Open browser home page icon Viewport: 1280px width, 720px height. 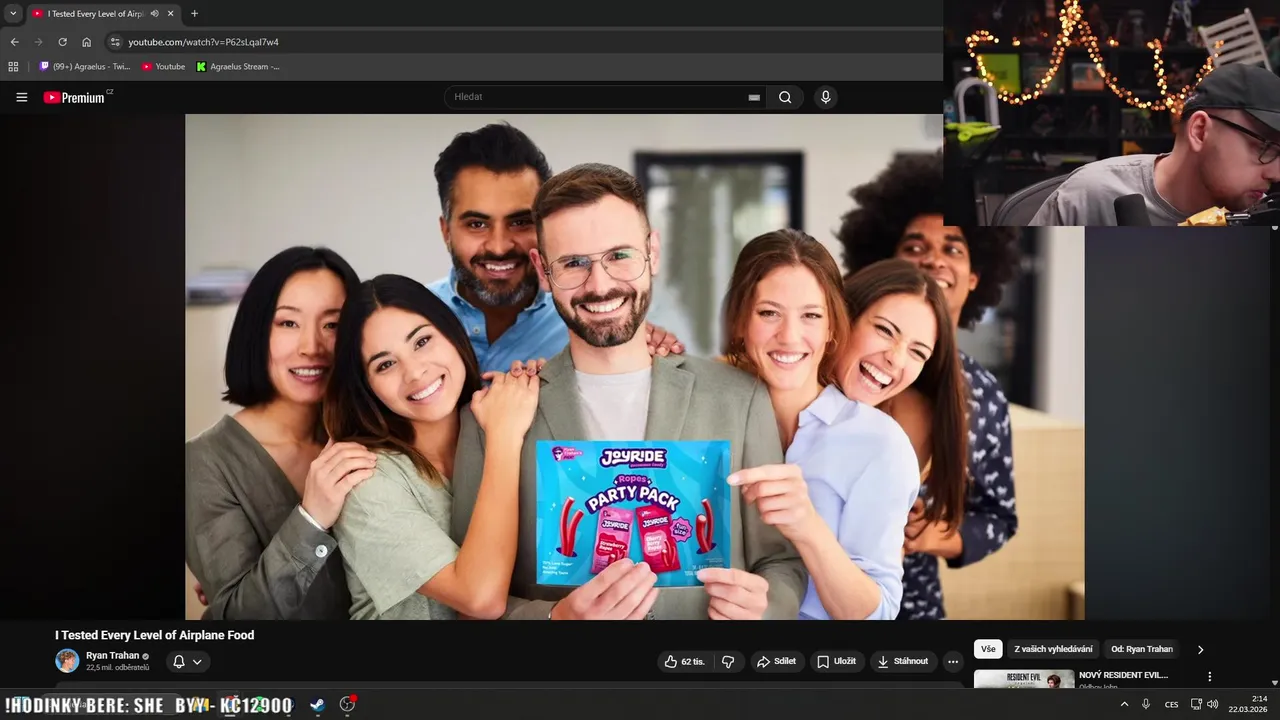coord(86,42)
